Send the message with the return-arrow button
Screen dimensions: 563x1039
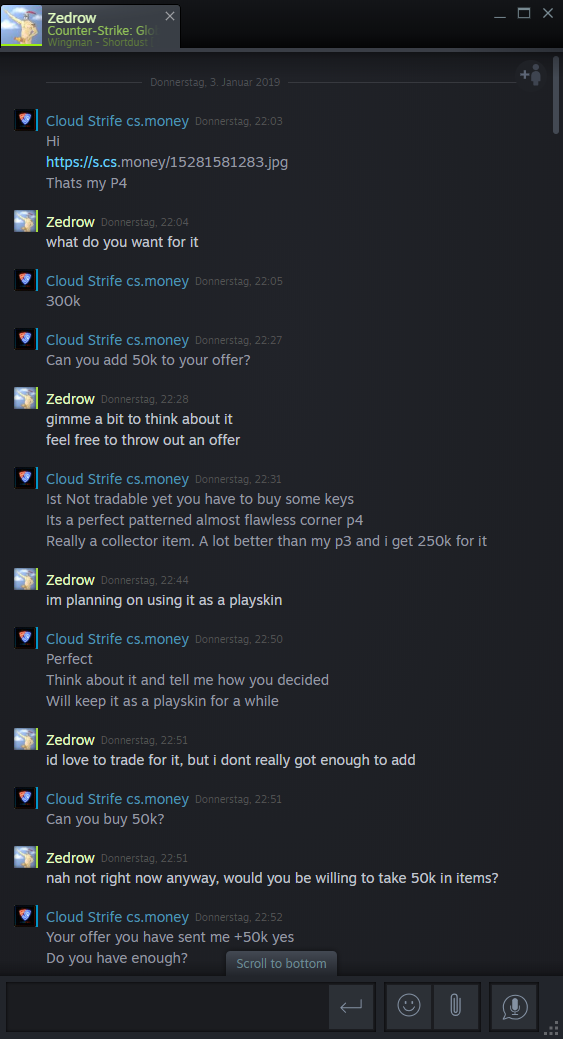tap(351, 1006)
